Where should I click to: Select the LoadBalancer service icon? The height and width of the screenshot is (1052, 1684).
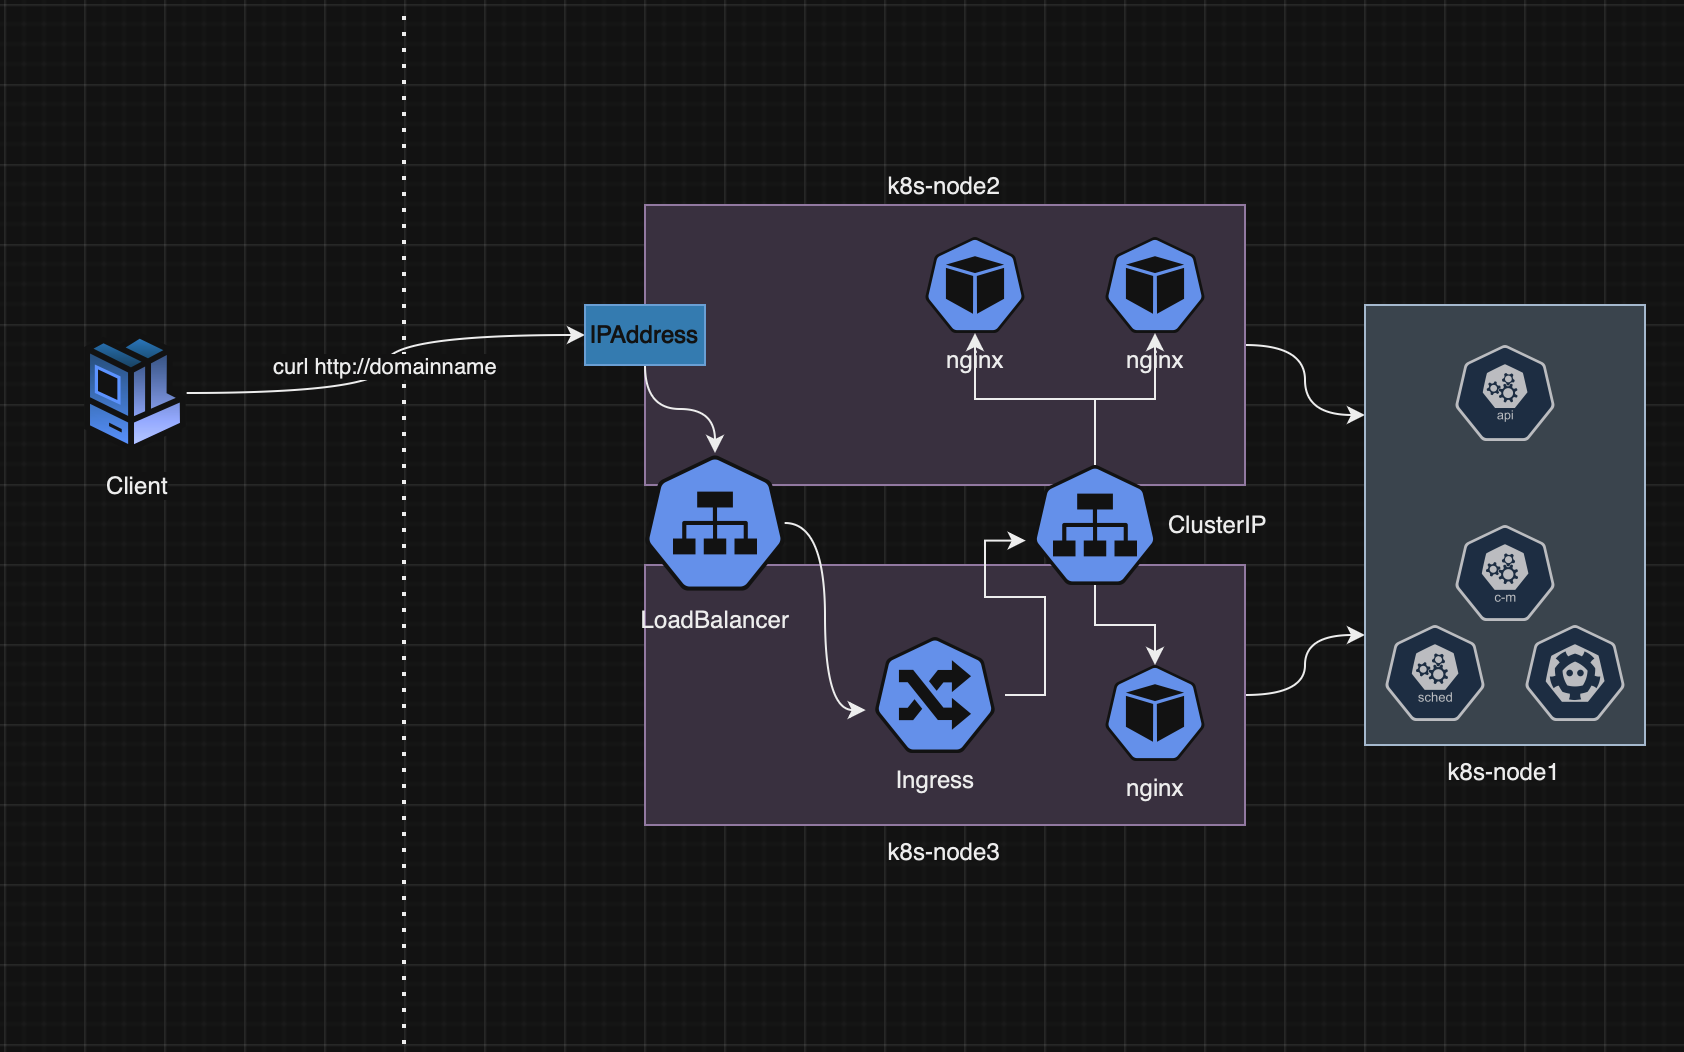(714, 524)
